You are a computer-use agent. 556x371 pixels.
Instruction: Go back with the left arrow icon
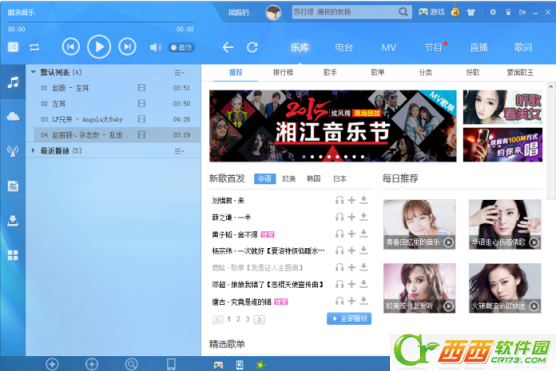click(x=228, y=47)
